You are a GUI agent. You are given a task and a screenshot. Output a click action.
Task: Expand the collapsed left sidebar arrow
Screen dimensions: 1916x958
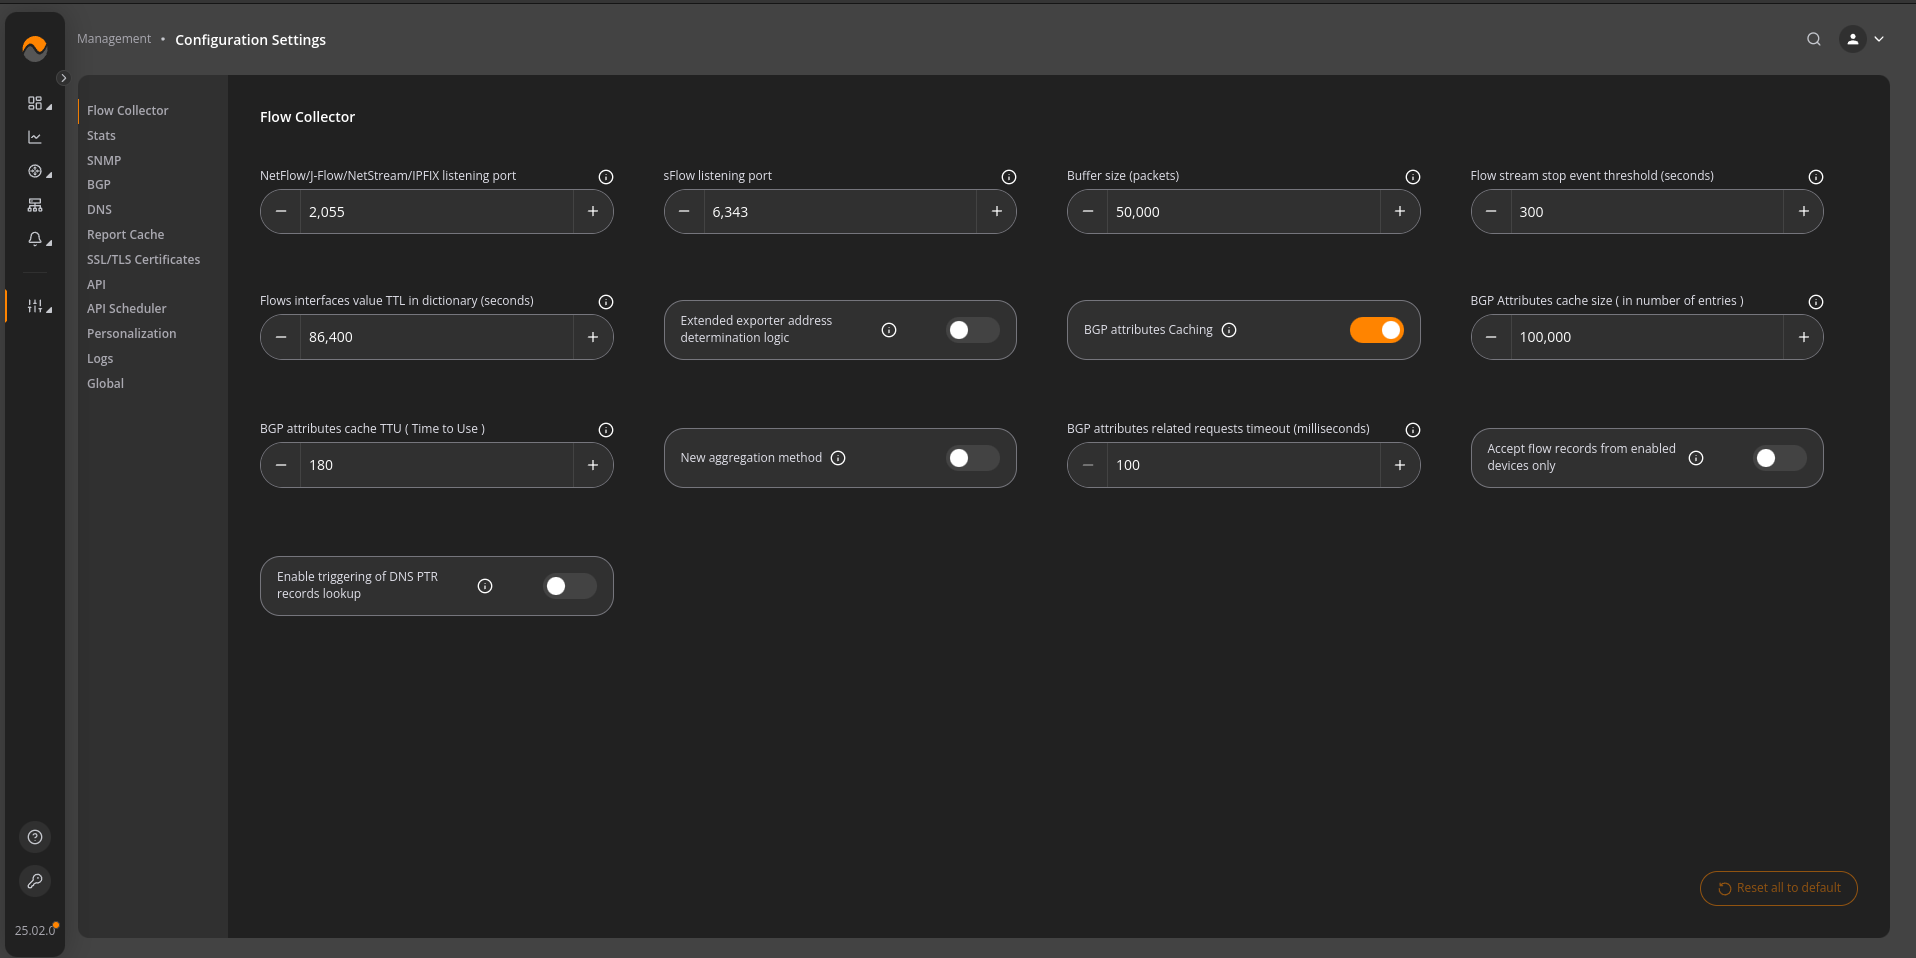click(x=63, y=78)
